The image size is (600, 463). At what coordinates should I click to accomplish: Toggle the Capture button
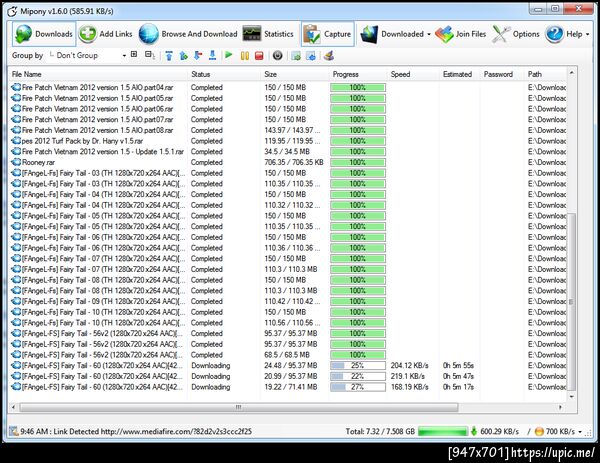[x=328, y=34]
